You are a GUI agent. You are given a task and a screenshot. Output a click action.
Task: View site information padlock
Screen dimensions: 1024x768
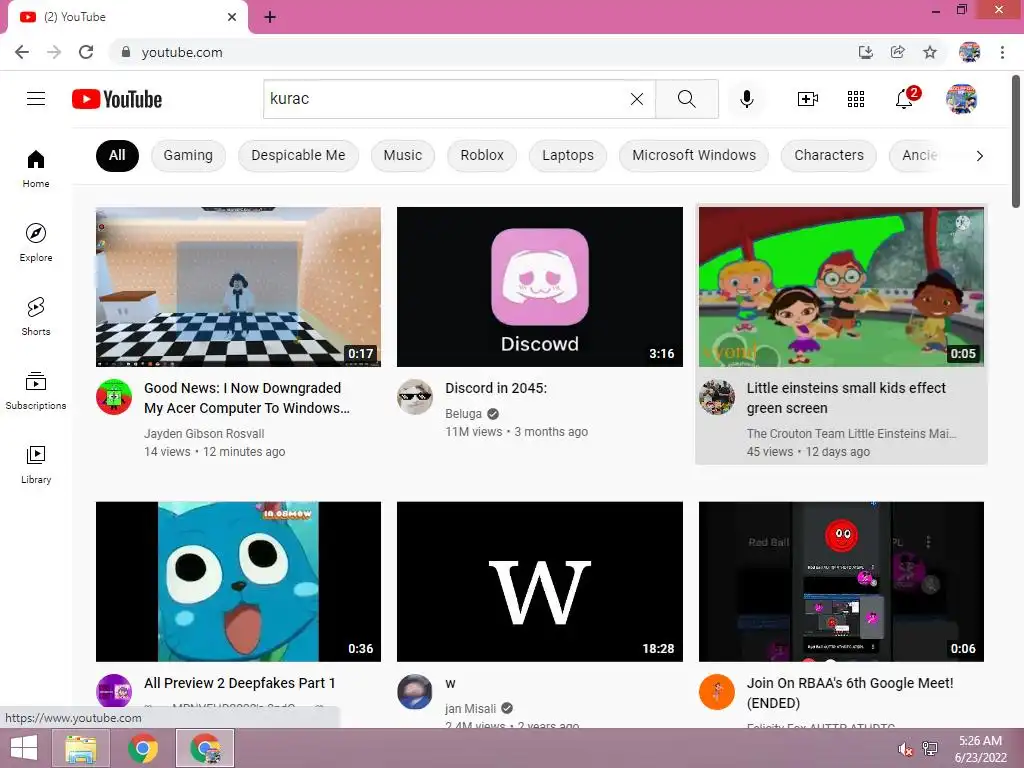coord(126,52)
